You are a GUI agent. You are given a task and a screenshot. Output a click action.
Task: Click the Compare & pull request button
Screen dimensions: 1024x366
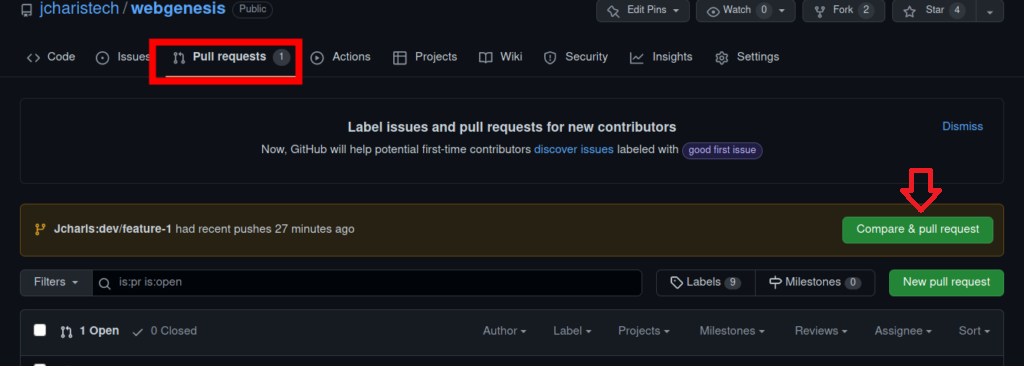[x=918, y=230]
